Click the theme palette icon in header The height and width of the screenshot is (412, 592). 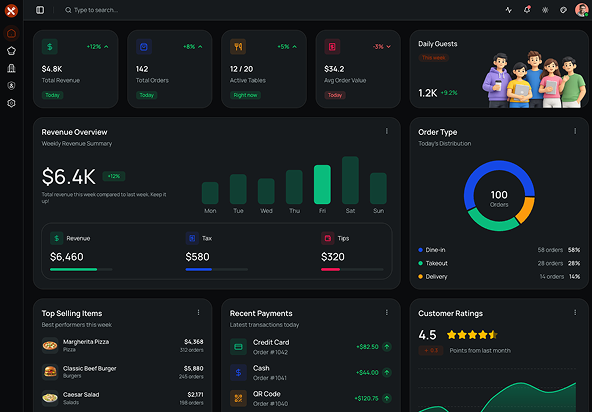point(563,10)
